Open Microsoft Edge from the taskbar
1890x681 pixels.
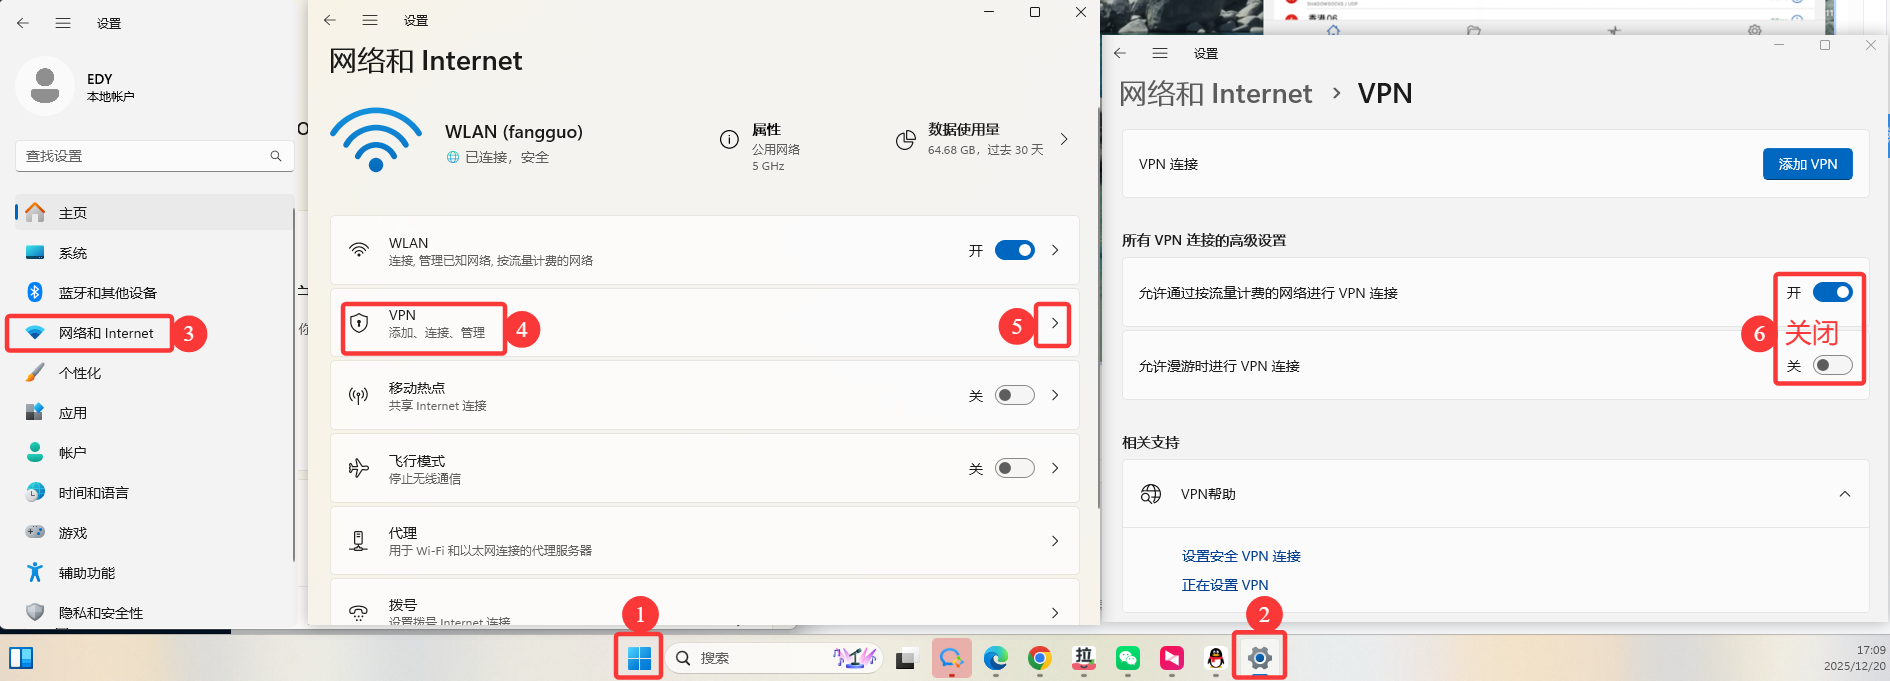(995, 658)
